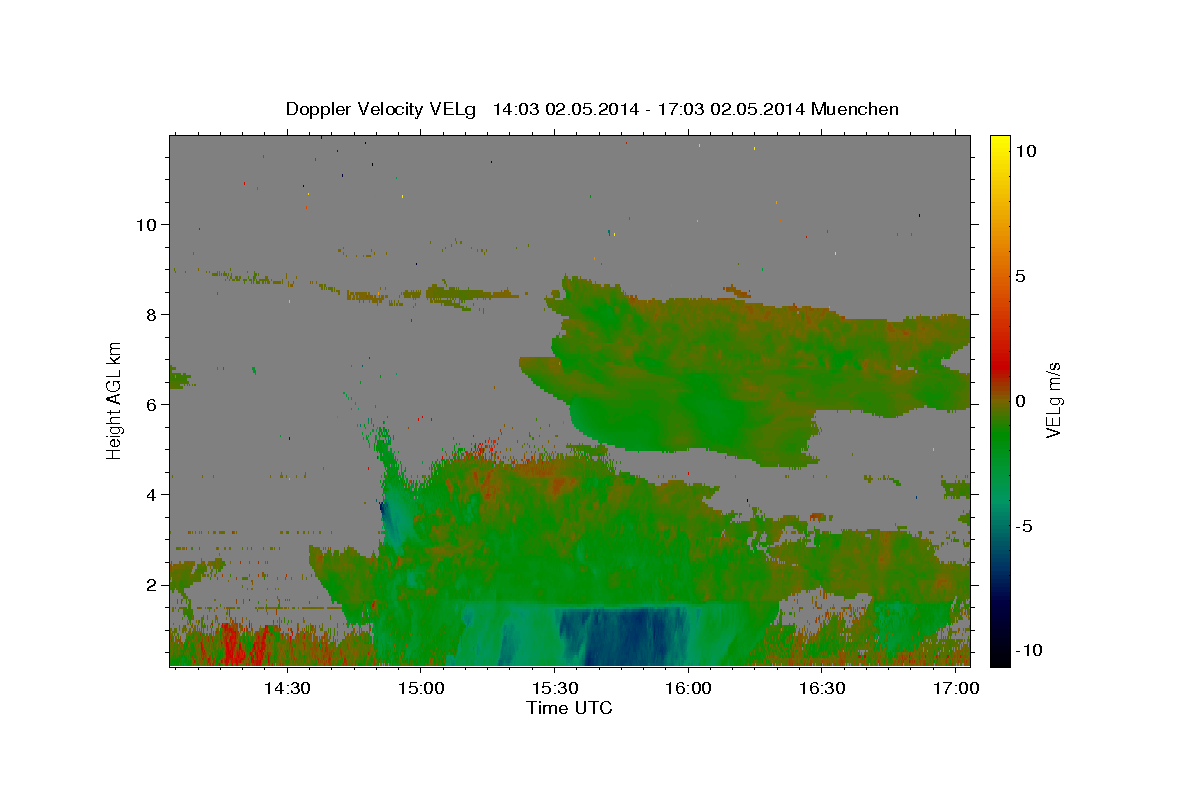Screen dimensions: 1200x800
Task: Click the 15:30 time tick label
Action: click(x=555, y=689)
